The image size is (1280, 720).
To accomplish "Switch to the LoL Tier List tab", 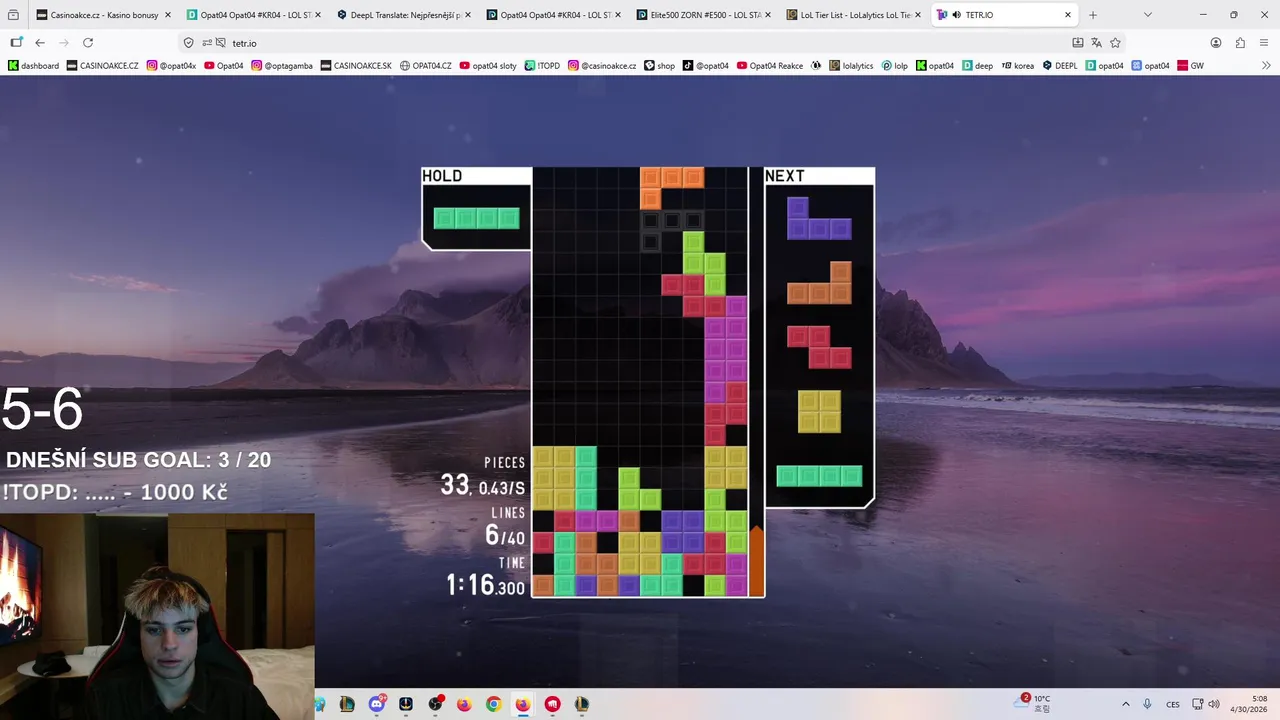I will coord(853,15).
